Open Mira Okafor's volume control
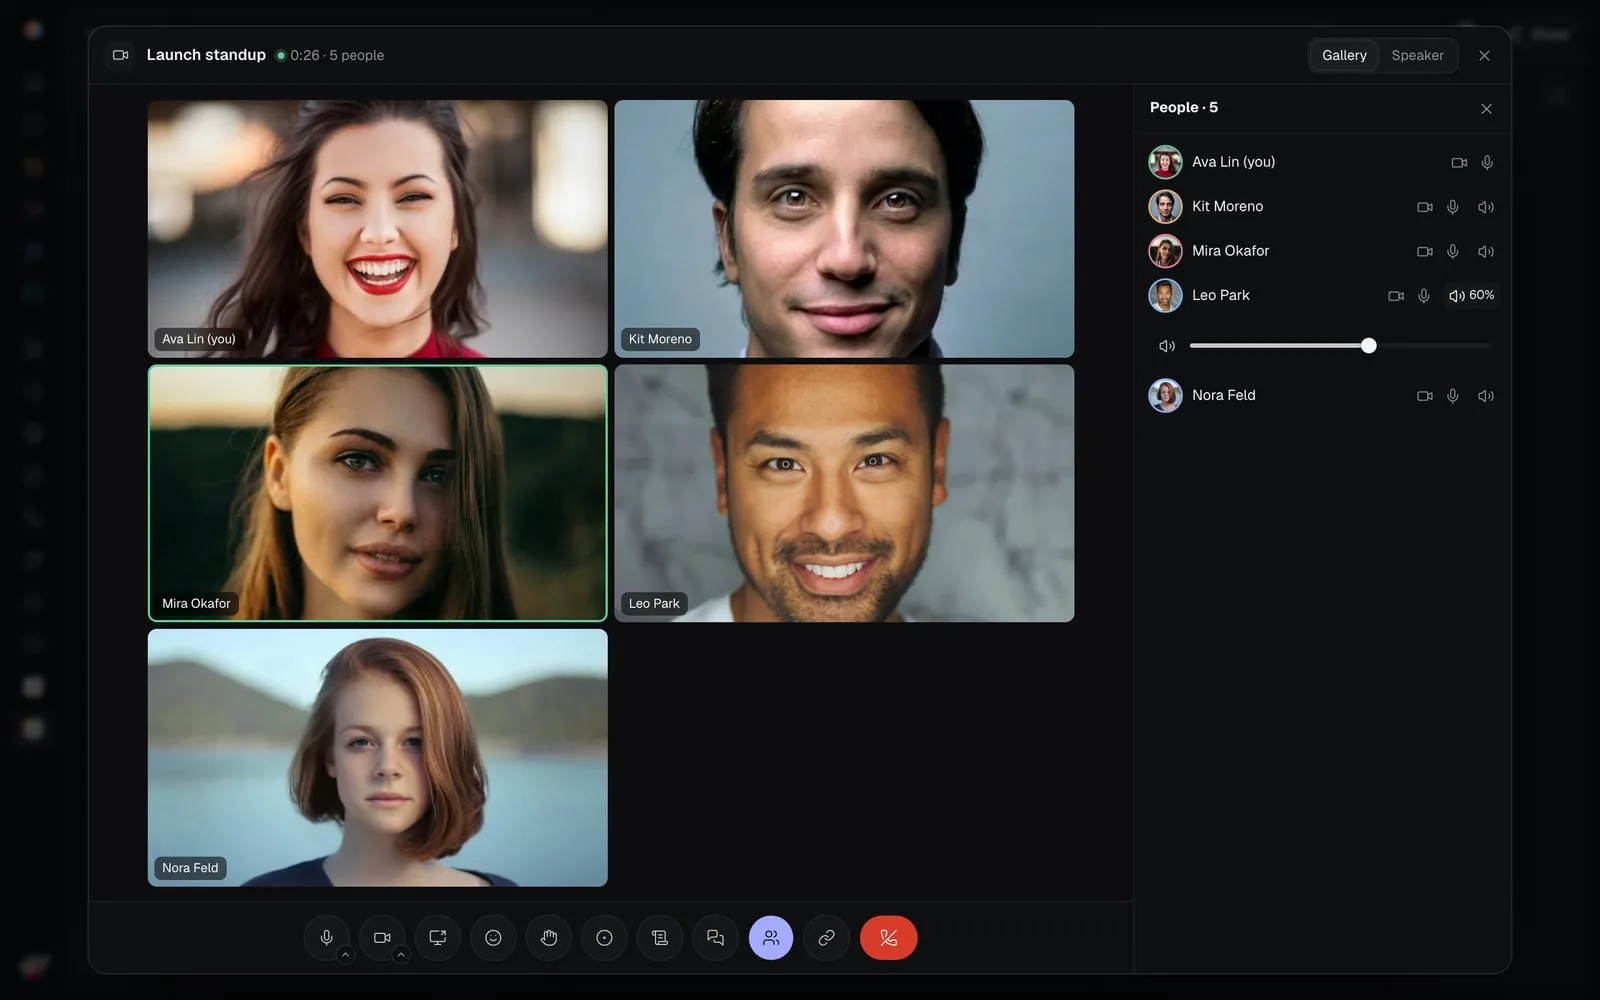Viewport: 1600px width, 1000px height. [x=1486, y=251]
